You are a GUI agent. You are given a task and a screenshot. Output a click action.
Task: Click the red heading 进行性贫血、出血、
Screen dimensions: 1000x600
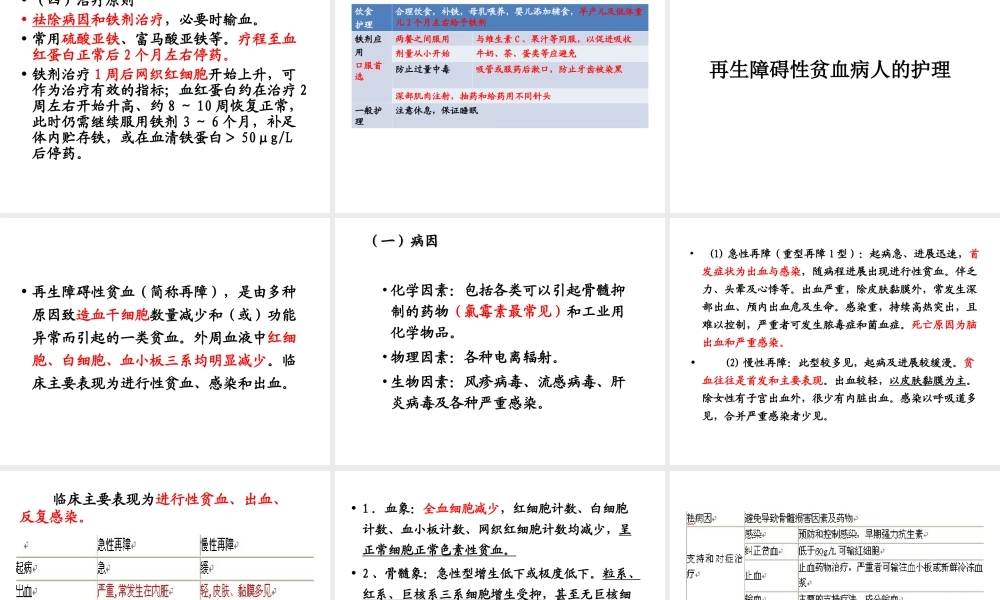pyautogui.click(x=218, y=499)
